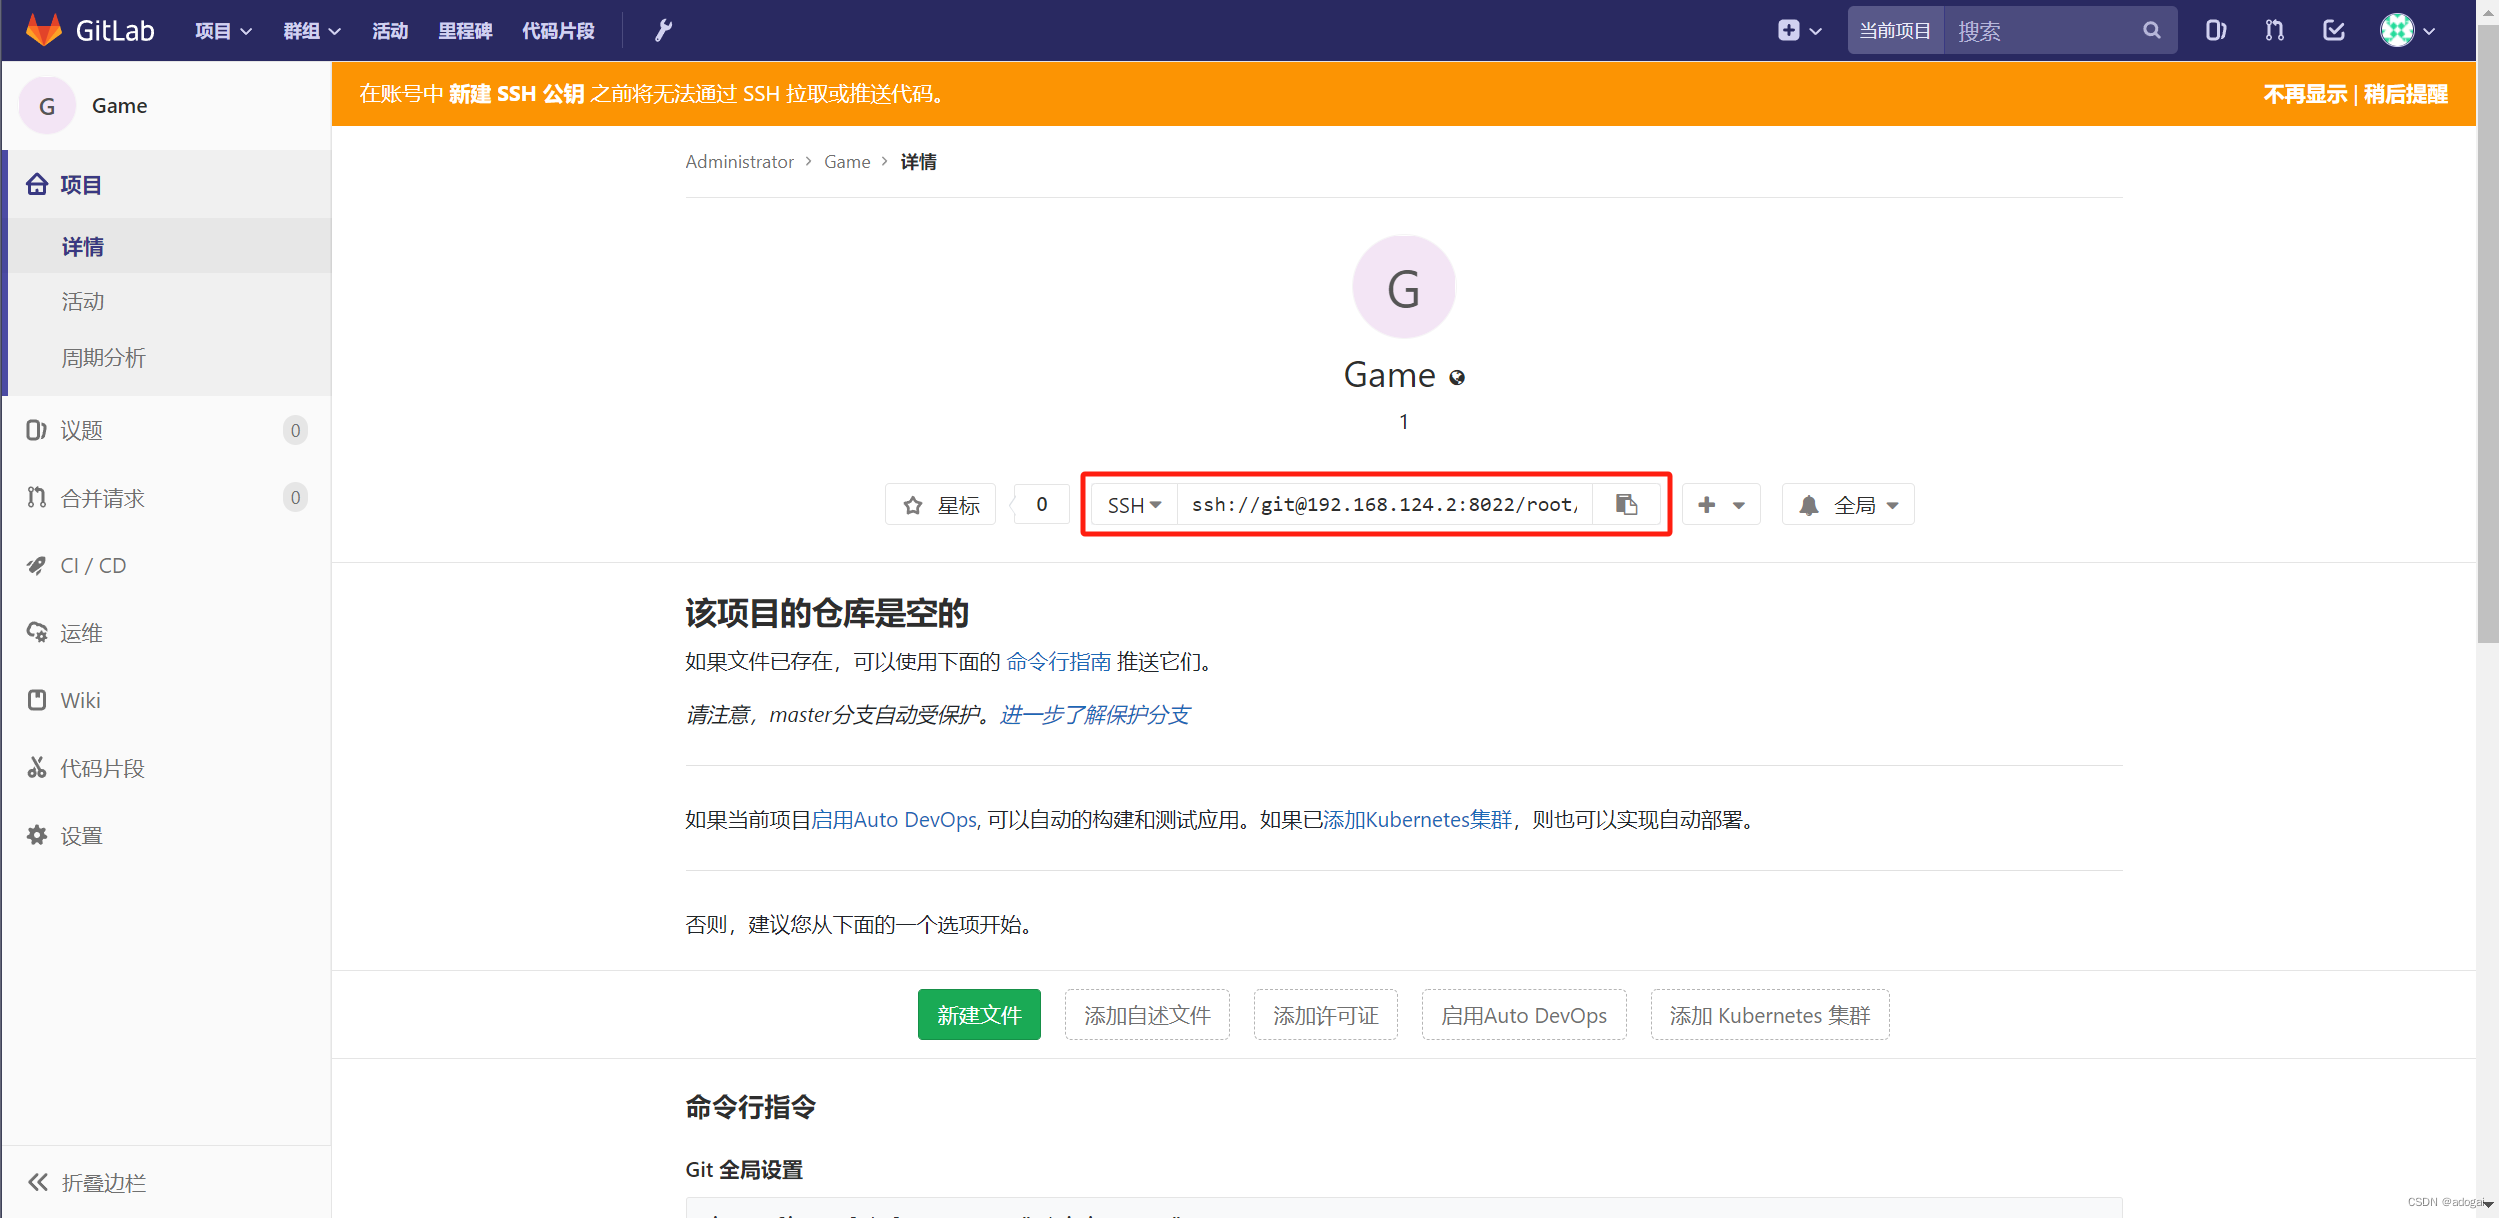The image size is (2499, 1218).
Task: Star the Game project
Action: (941, 506)
